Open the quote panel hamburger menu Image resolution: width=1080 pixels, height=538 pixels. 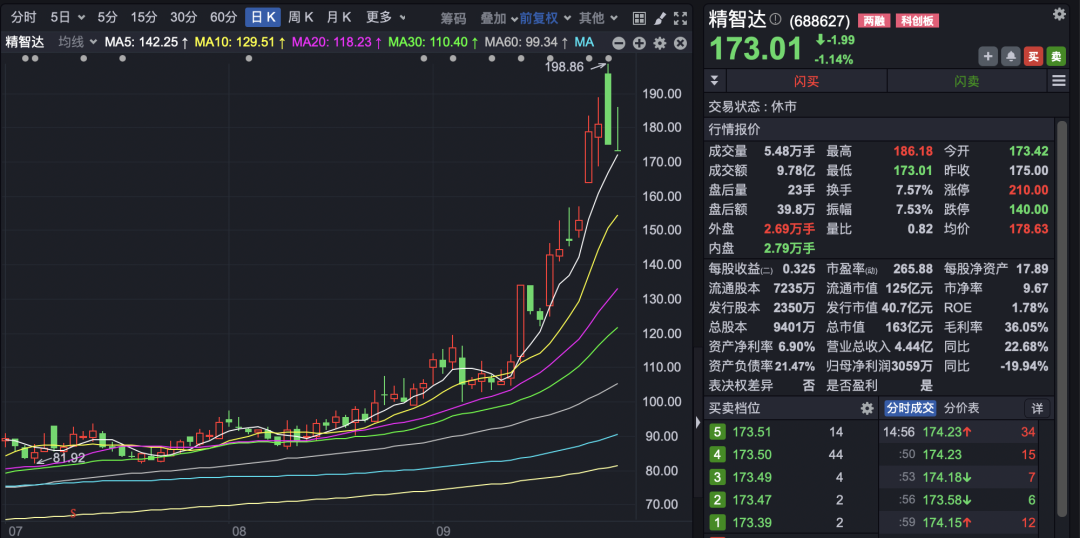tap(1059, 81)
